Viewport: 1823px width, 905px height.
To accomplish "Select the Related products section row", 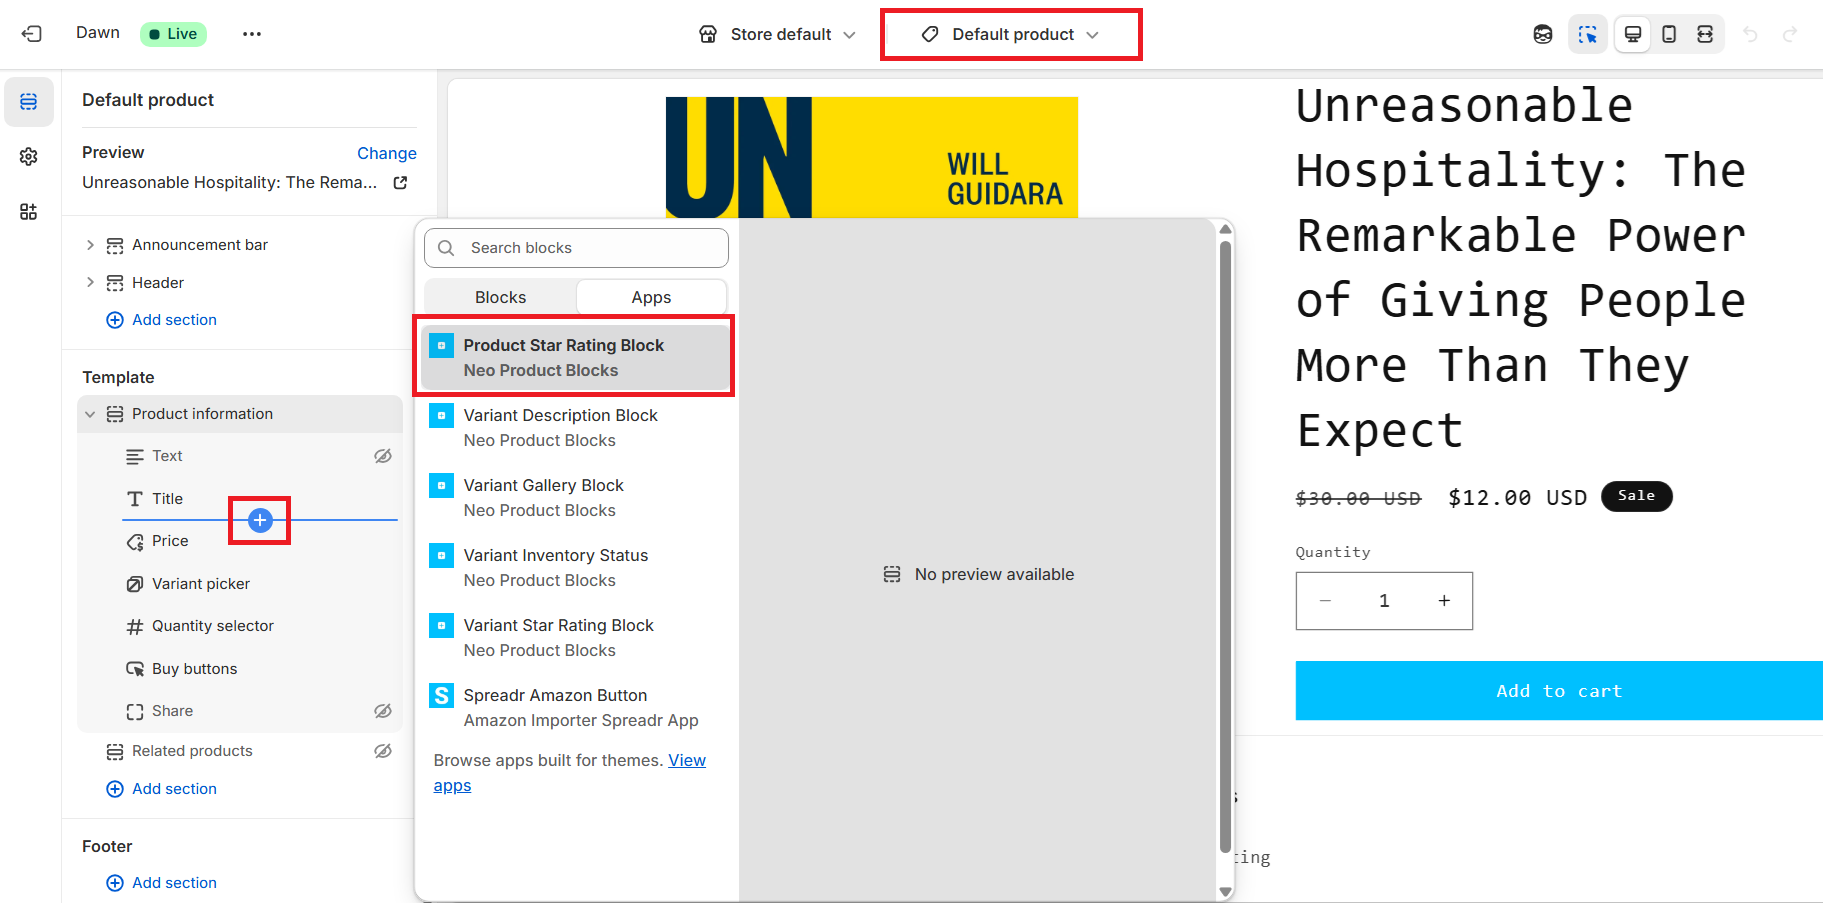I will (240, 751).
